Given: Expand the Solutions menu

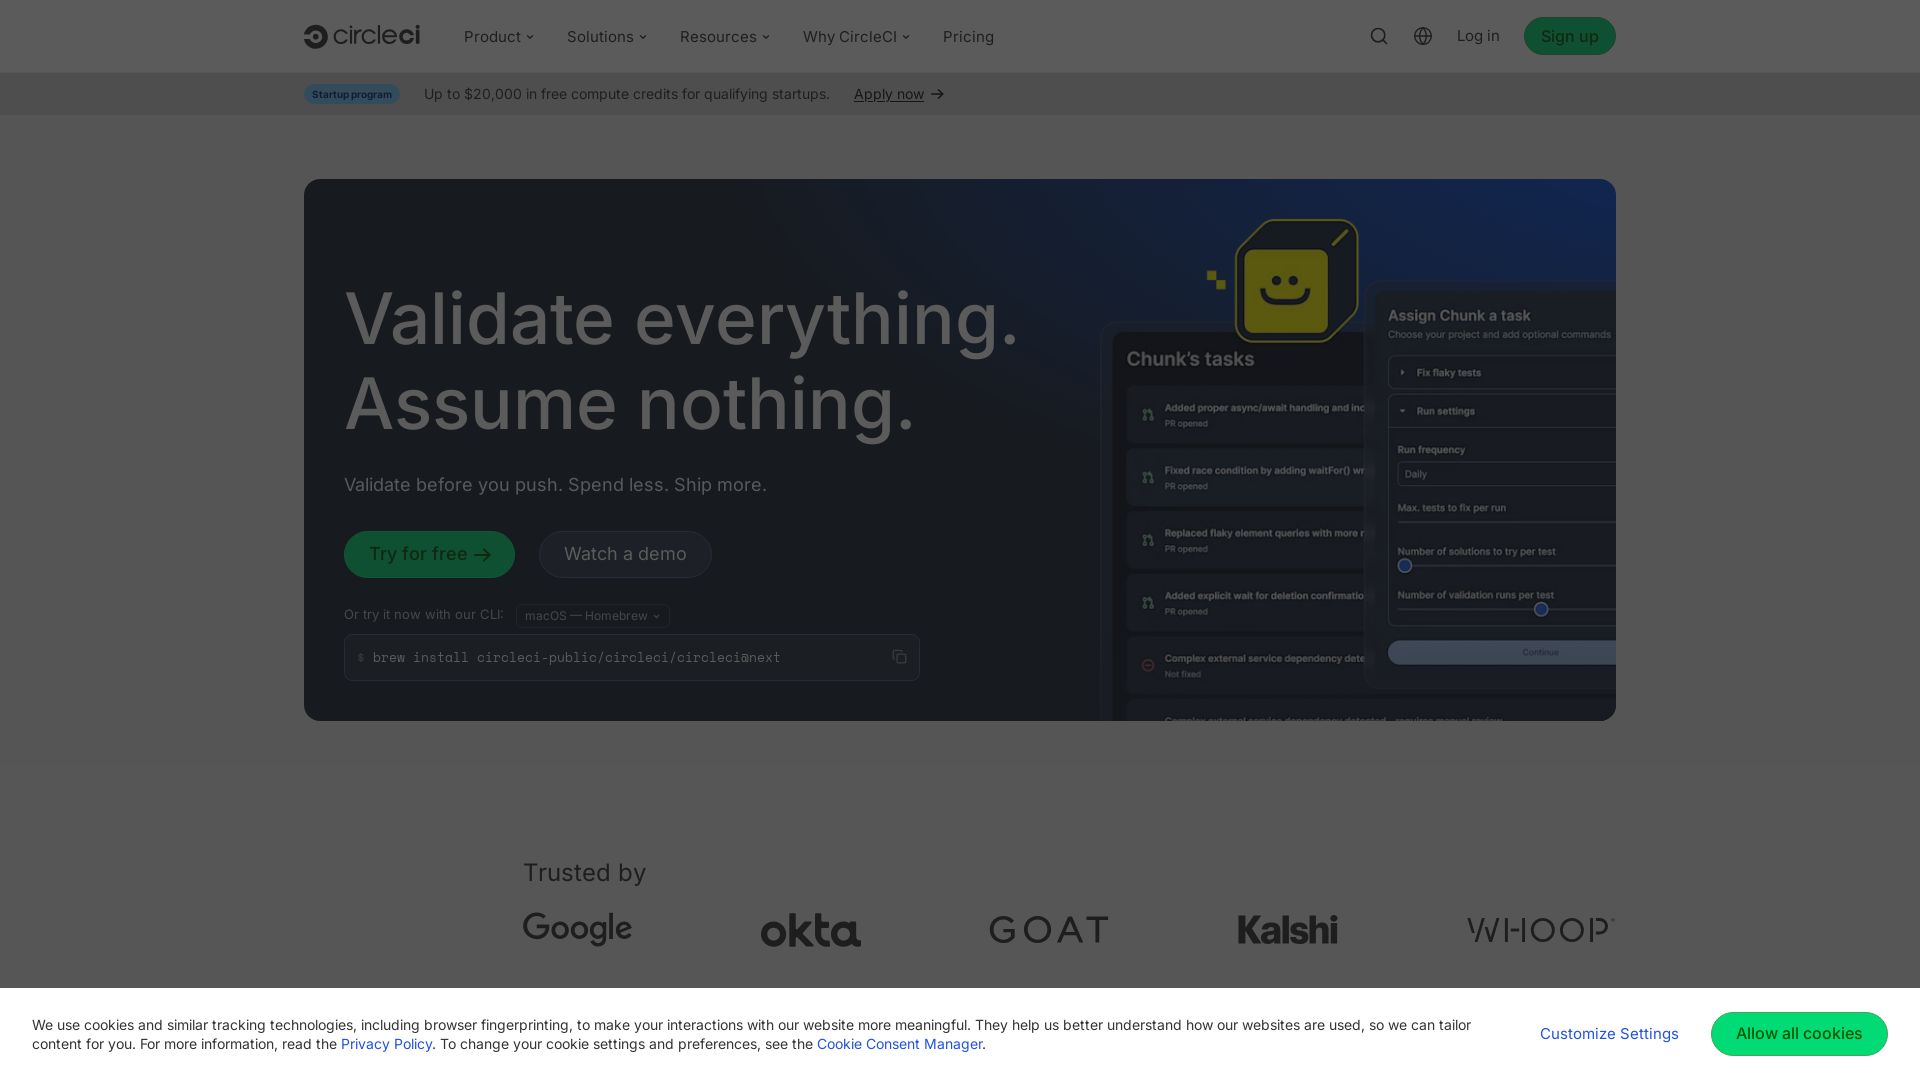Looking at the screenshot, I should (607, 37).
